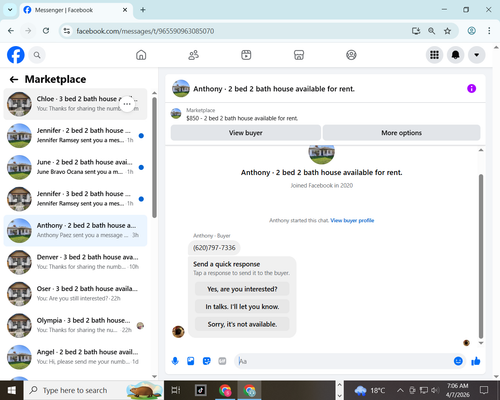Viewport: 500px width, 400px height.
Task: Click into the message text field
Action: click(343, 361)
